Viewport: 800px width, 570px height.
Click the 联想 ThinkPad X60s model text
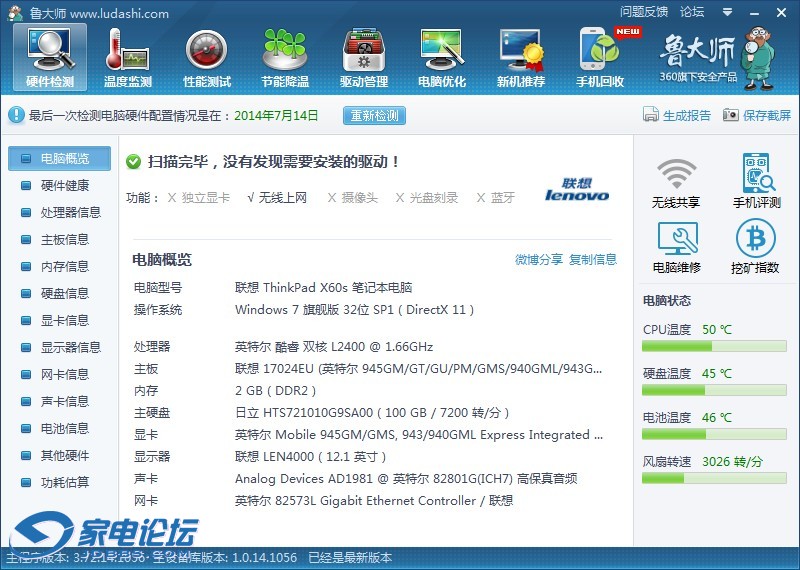323,287
